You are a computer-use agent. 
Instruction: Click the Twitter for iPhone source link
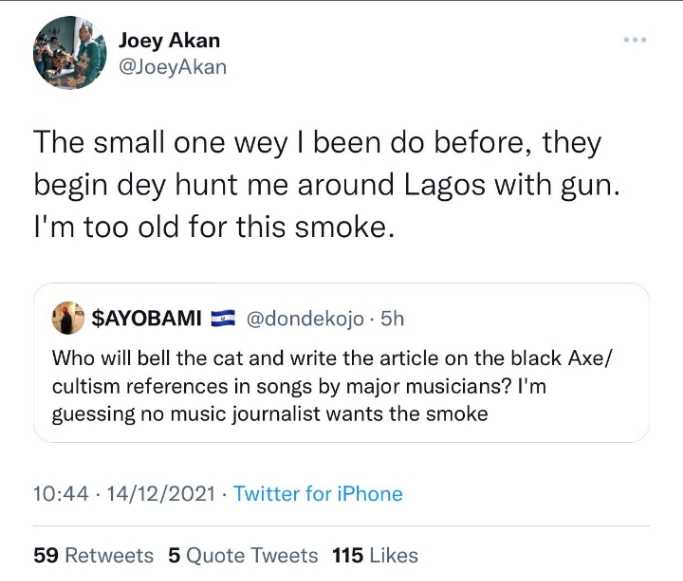[318, 494]
